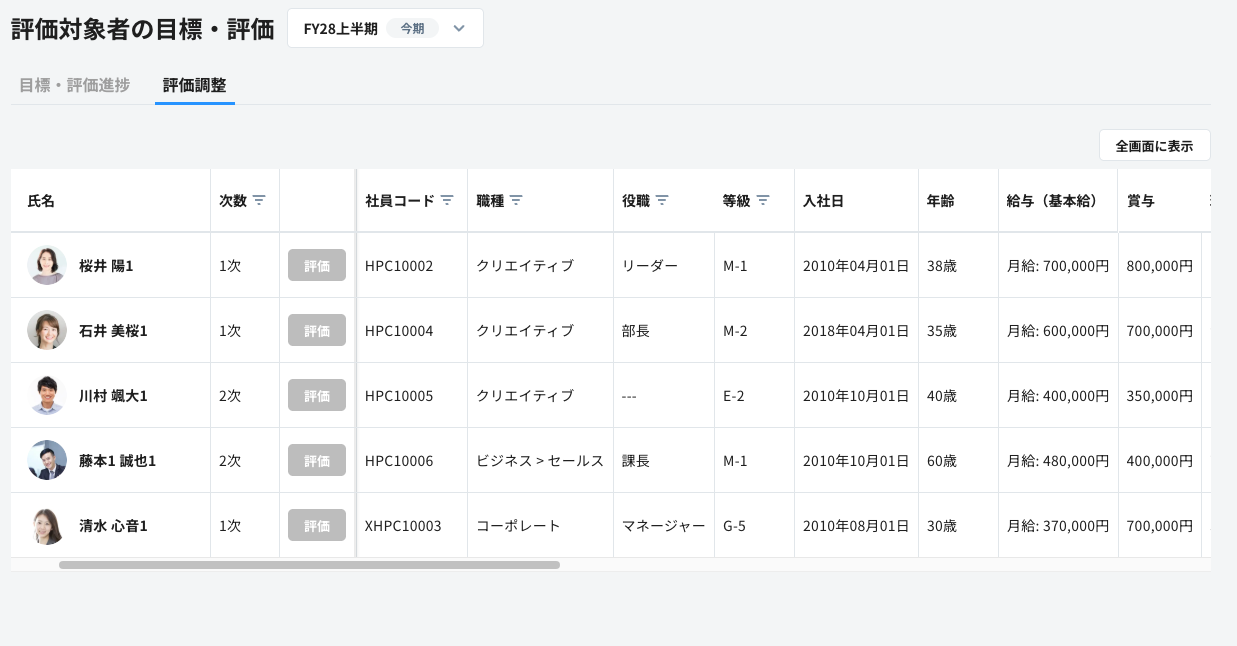1237x646 pixels.
Task: Click the 全画面に表示 button
Action: (1154, 145)
